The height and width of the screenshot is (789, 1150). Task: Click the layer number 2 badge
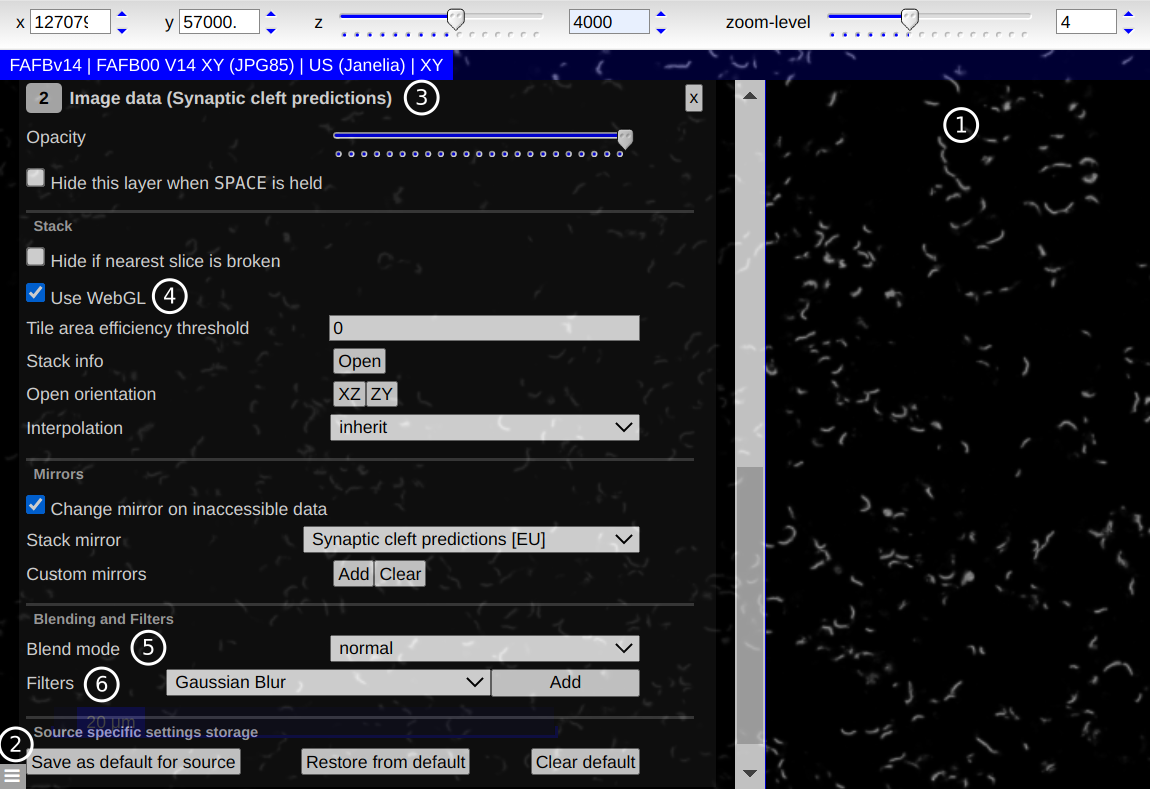point(44,98)
